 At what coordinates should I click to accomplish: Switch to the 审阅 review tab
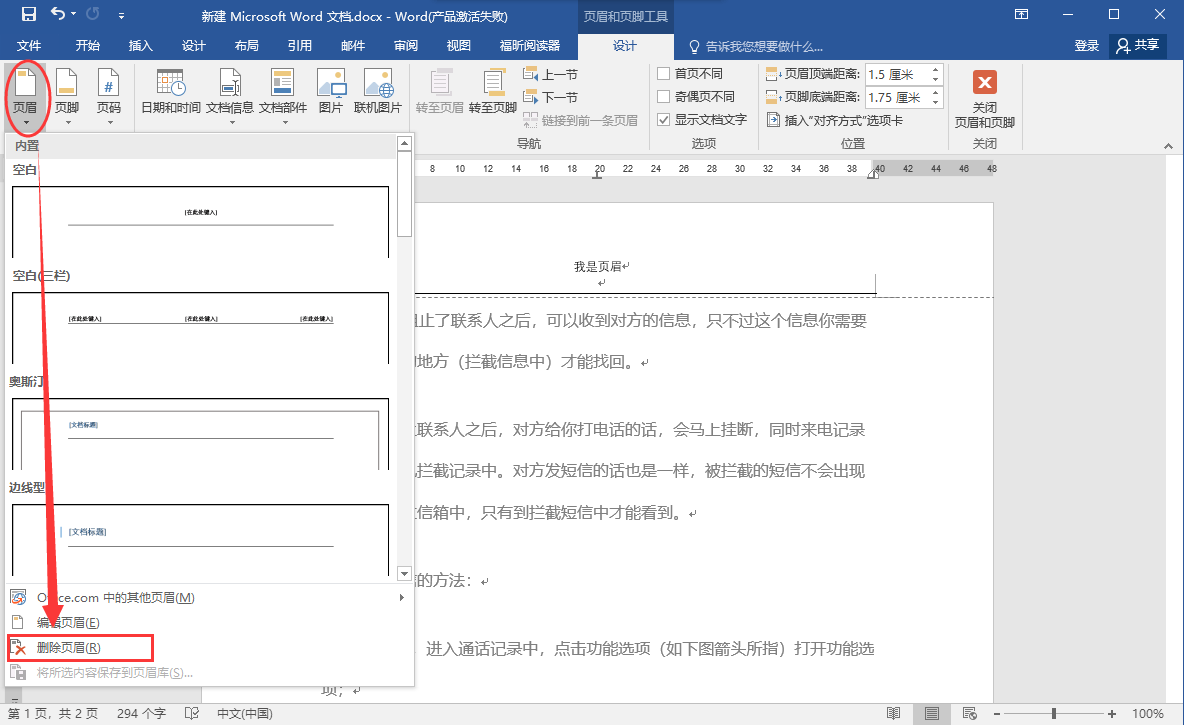tap(405, 46)
